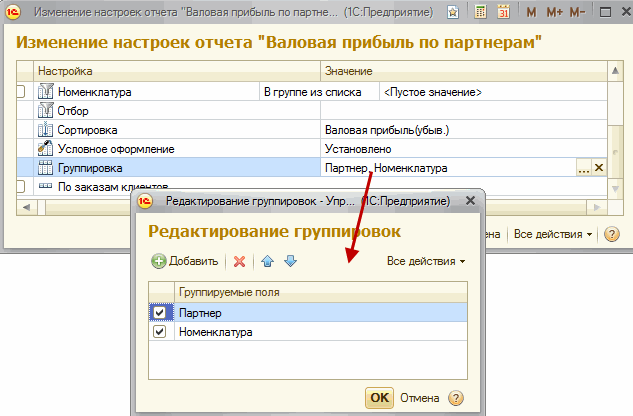The width and height of the screenshot is (633, 416).
Task: Click the 1C logo in main title bar
Action: [x=13, y=13]
